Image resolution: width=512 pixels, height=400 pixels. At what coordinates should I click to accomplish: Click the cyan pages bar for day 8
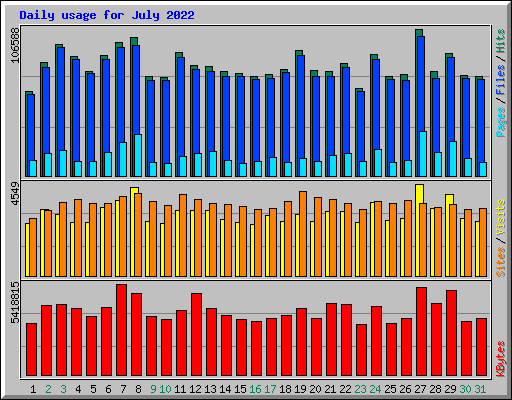[138, 155]
